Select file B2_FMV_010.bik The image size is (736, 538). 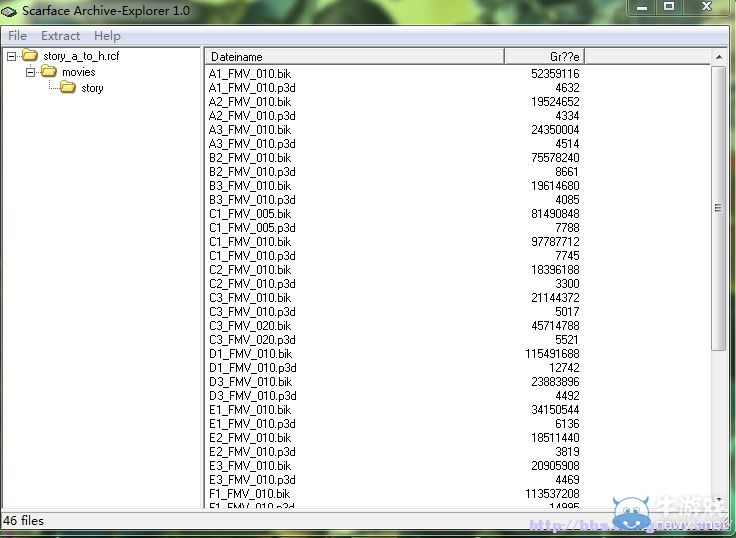coord(250,158)
